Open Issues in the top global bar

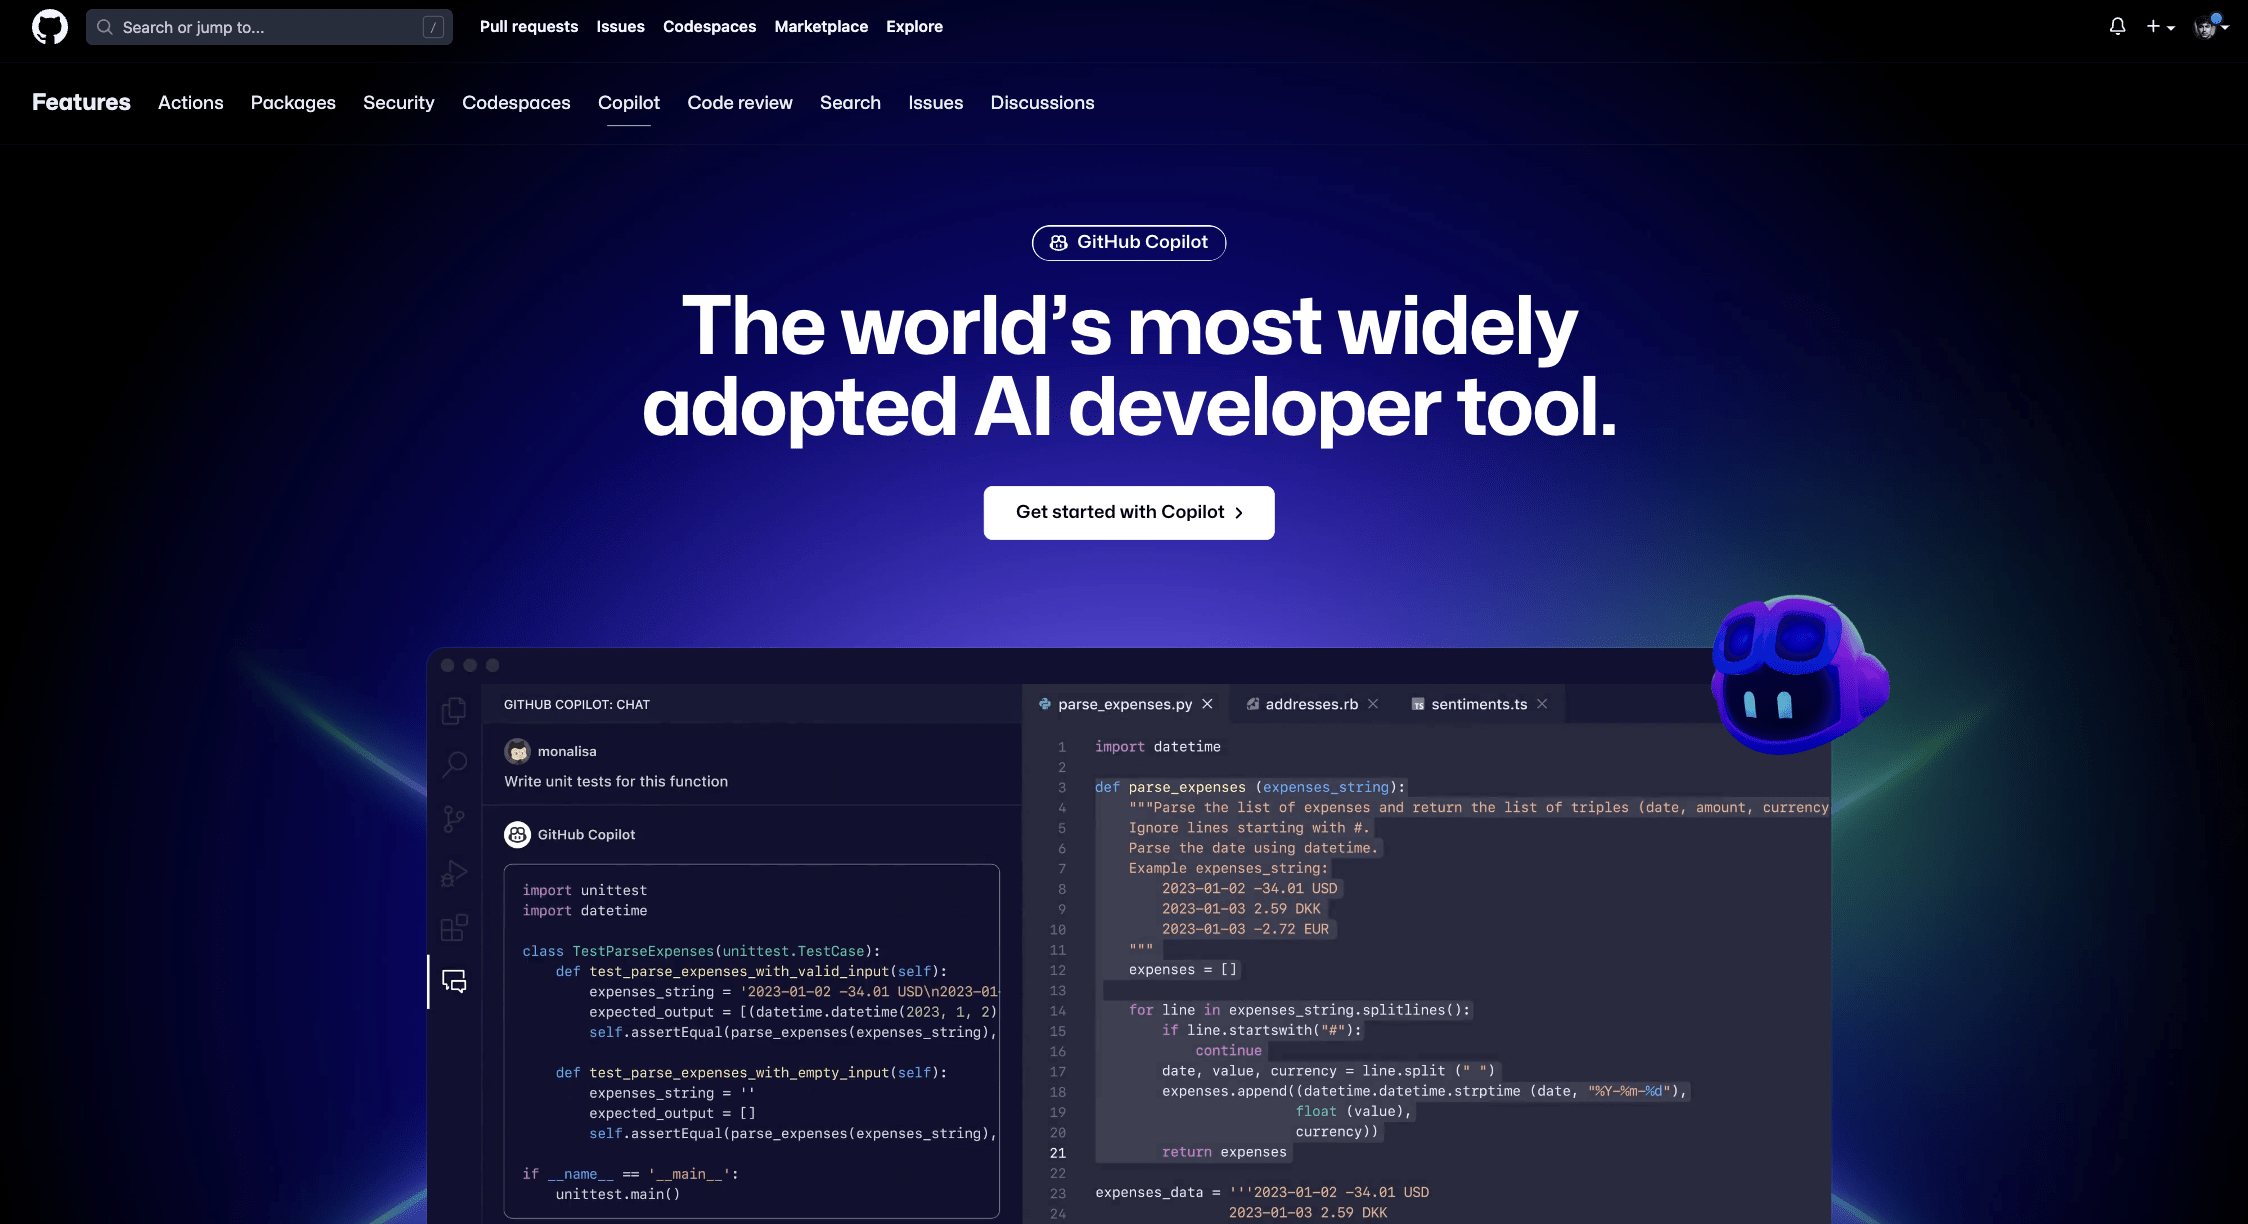click(620, 27)
